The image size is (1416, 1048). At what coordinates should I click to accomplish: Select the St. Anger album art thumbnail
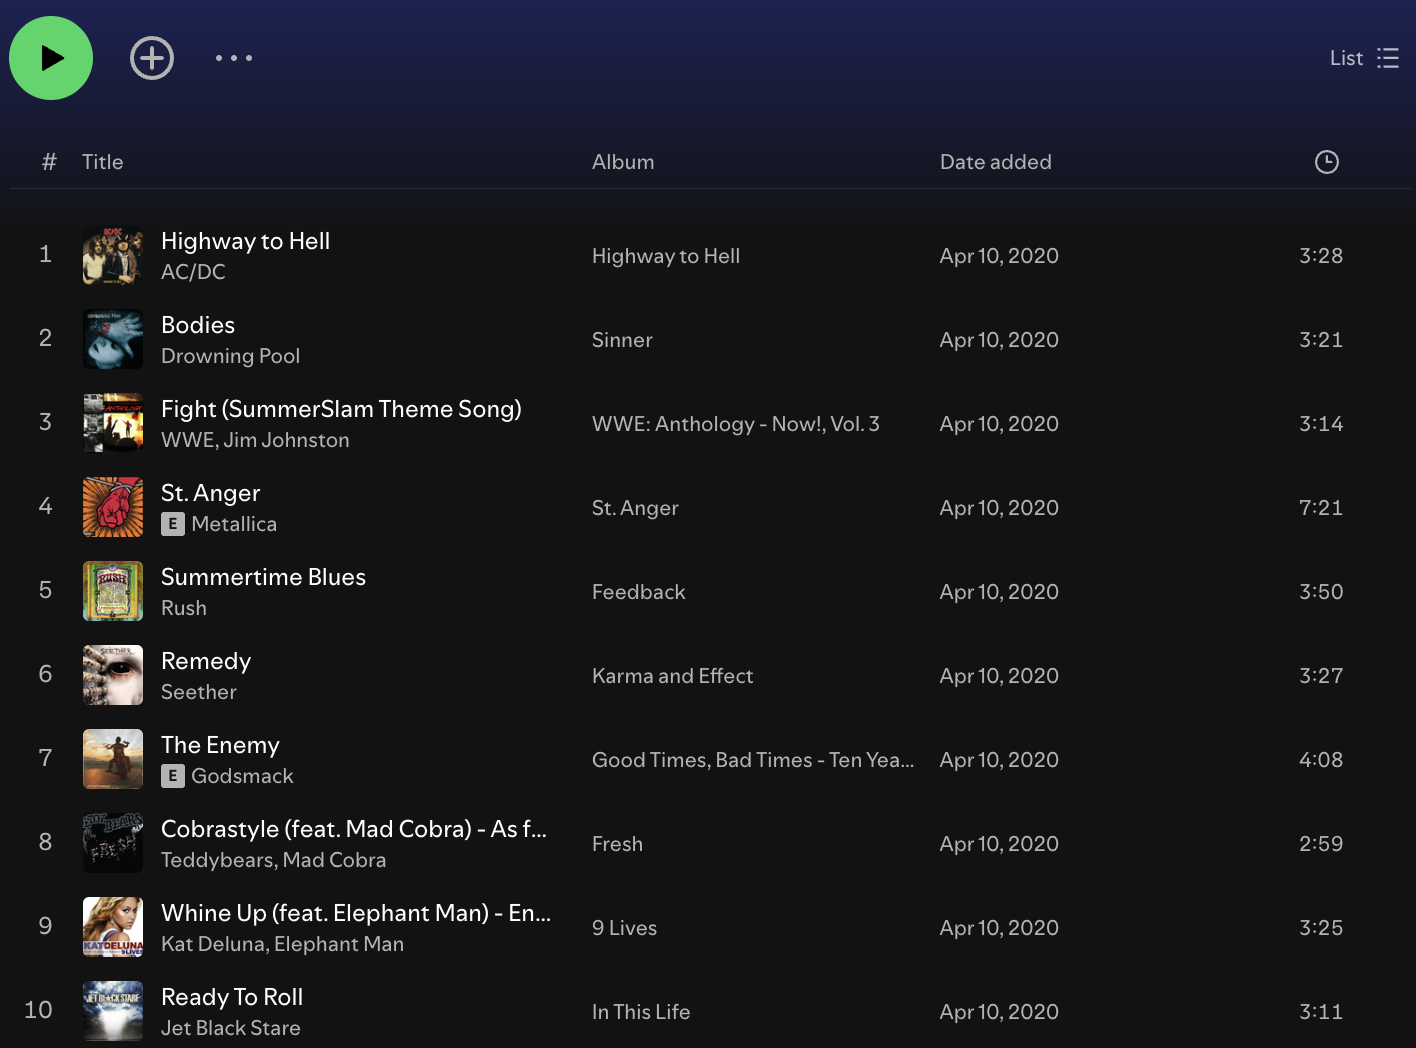(x=113, y=507)
